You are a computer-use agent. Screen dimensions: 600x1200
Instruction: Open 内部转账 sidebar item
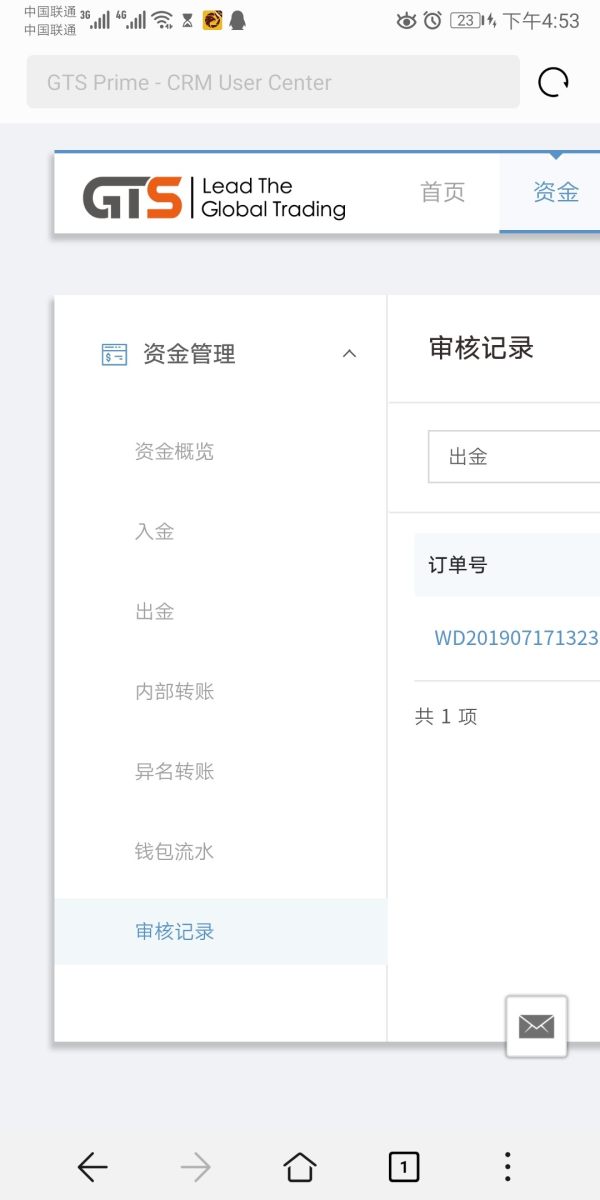coord(174,692)
